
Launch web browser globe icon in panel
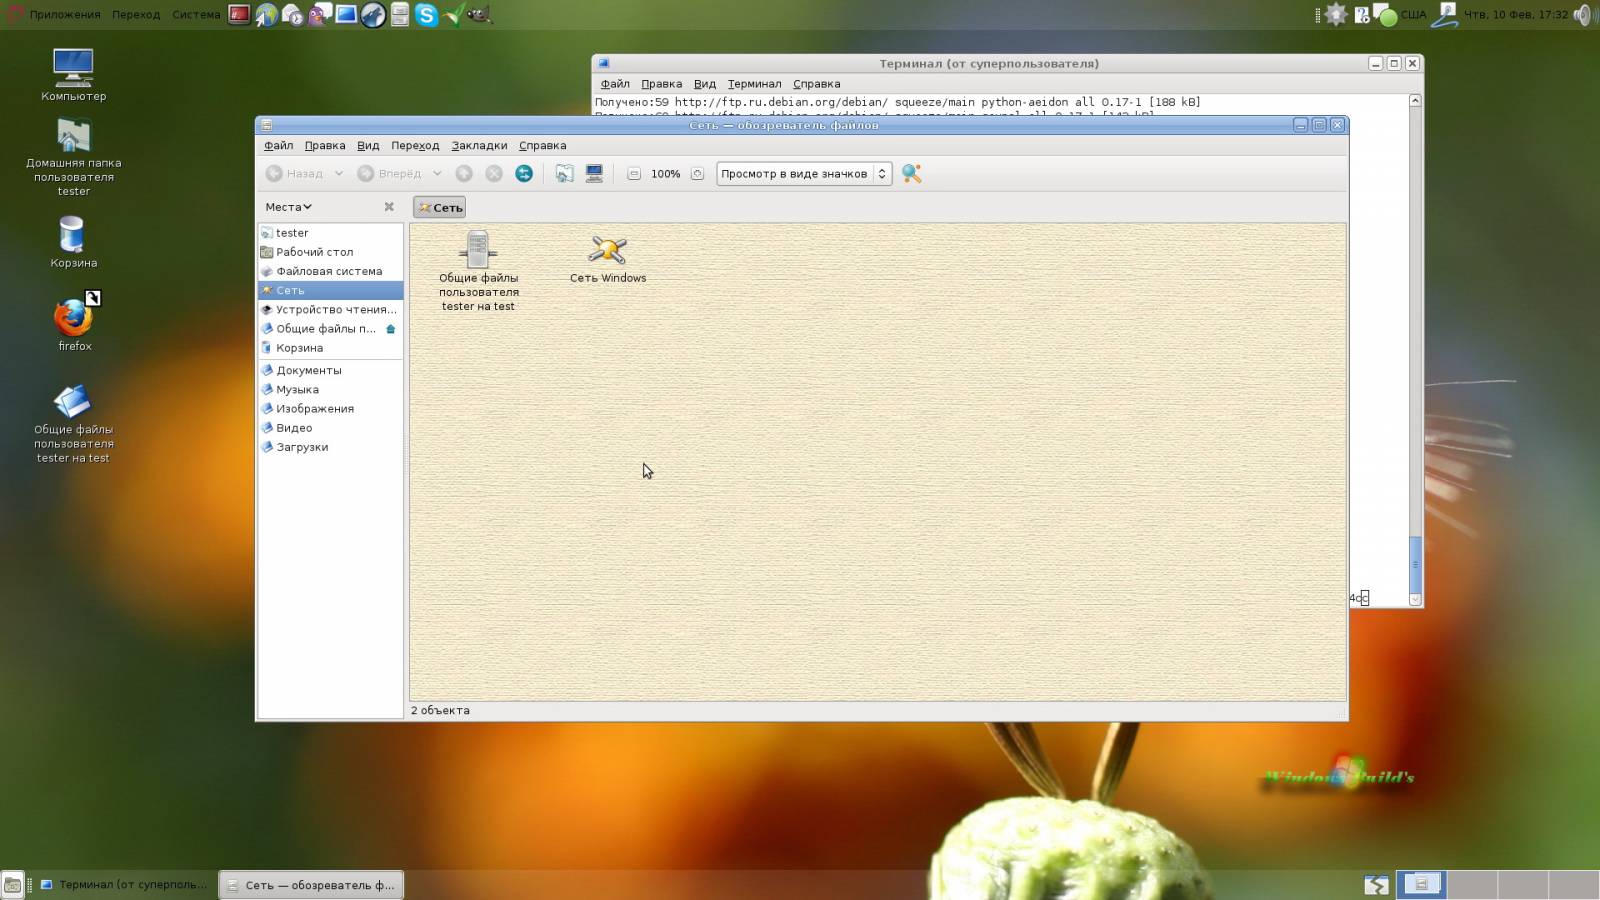click(266, 15)
